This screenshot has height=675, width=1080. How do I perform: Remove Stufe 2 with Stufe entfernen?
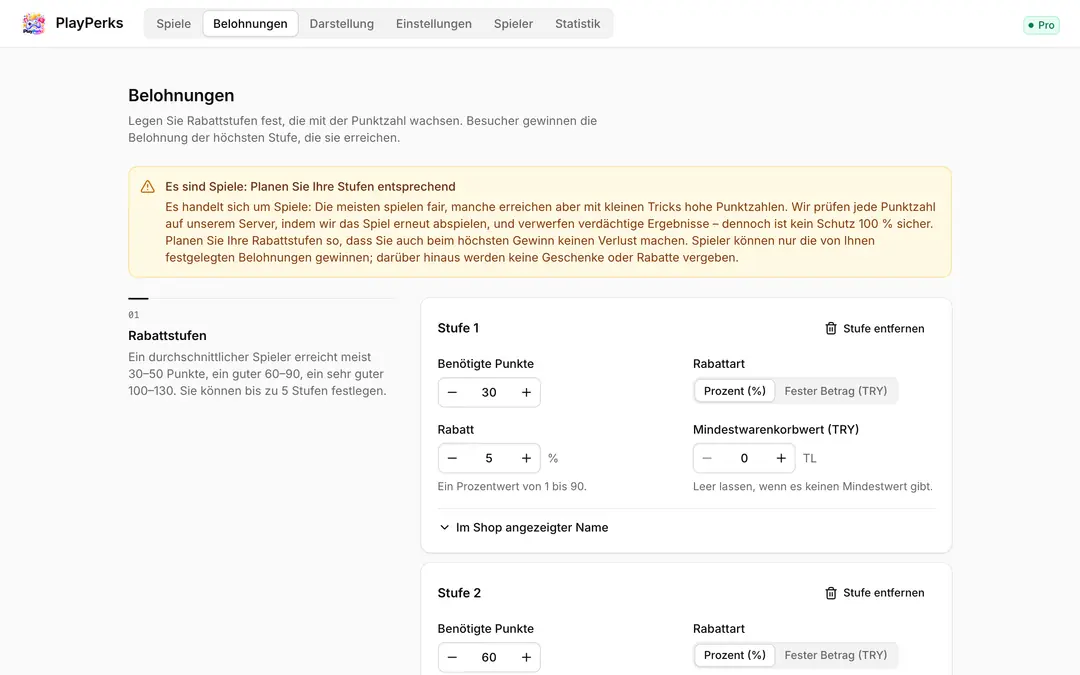pos(875,593)
